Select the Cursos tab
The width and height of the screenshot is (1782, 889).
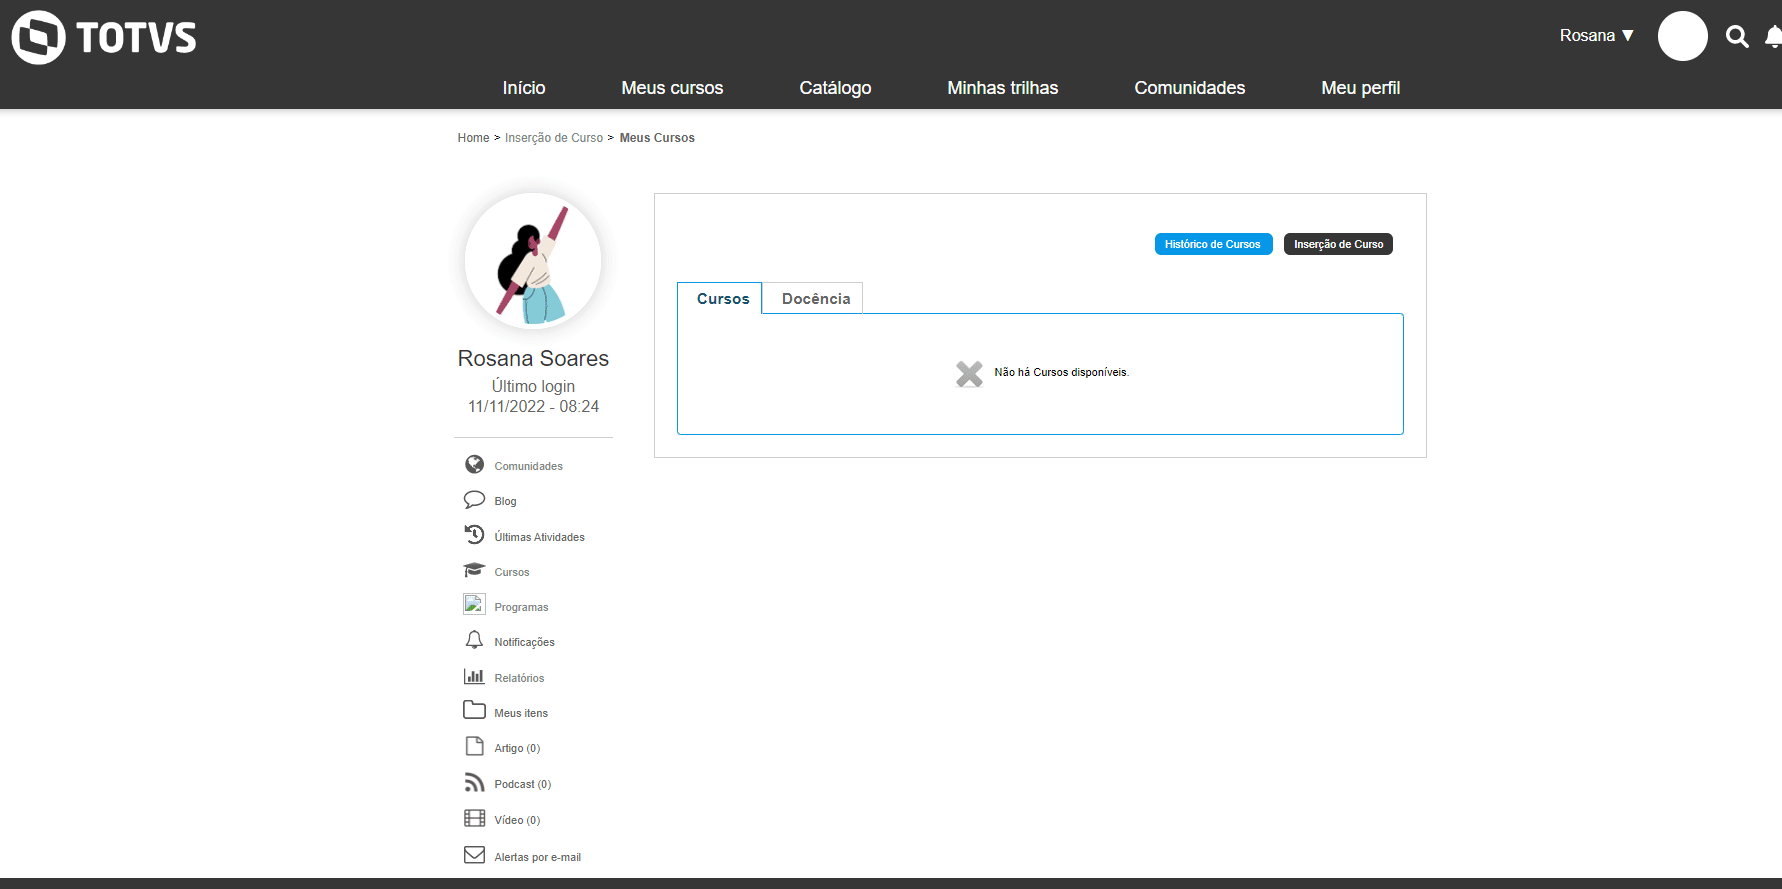(x=720, y=298)
